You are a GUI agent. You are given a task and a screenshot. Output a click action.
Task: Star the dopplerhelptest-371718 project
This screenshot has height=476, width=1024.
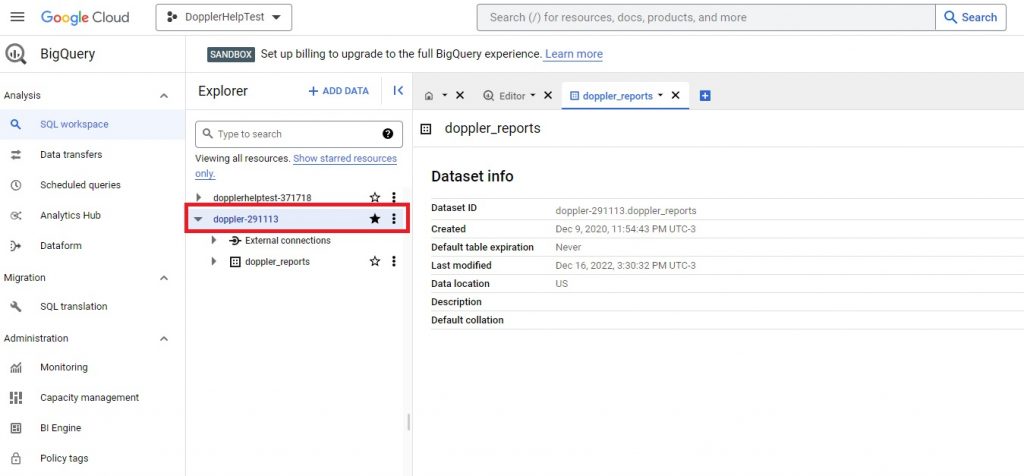pos(375,197)
